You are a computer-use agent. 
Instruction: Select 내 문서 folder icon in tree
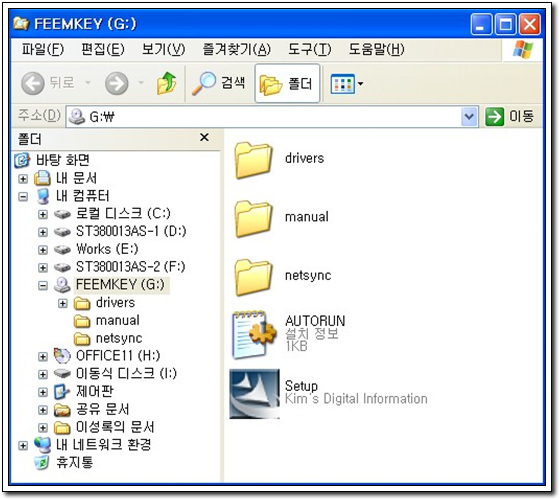coord(42,178)
